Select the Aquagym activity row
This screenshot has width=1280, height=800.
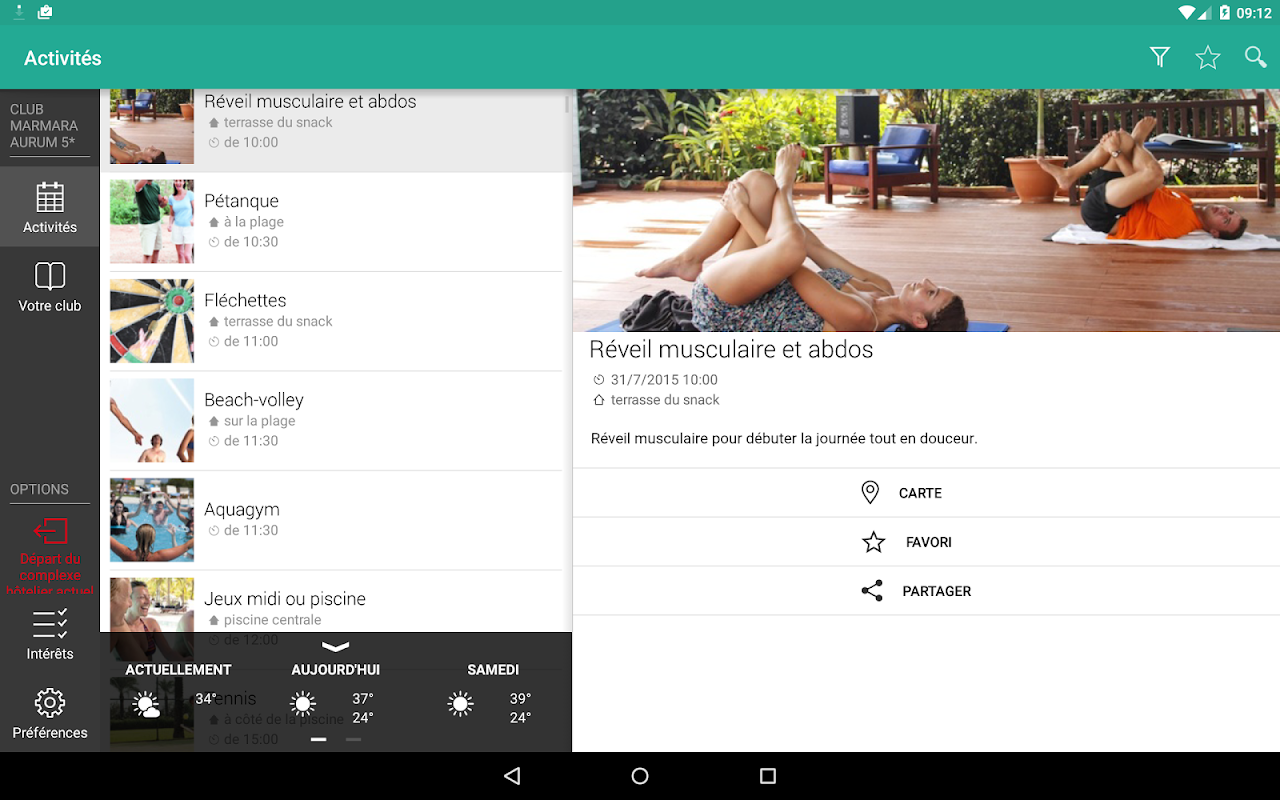point(336,520)
